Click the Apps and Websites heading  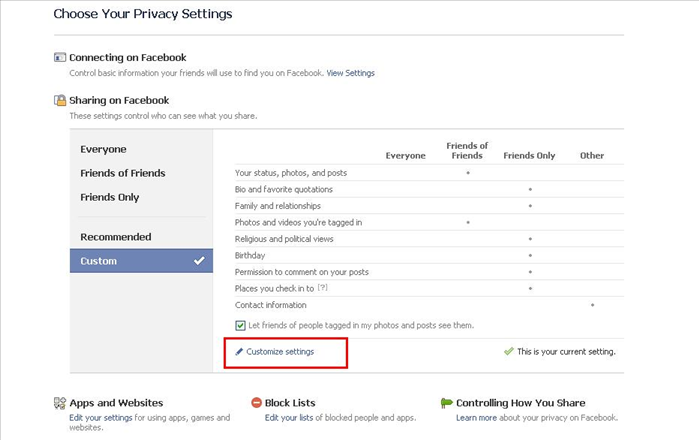click(116, 403)
